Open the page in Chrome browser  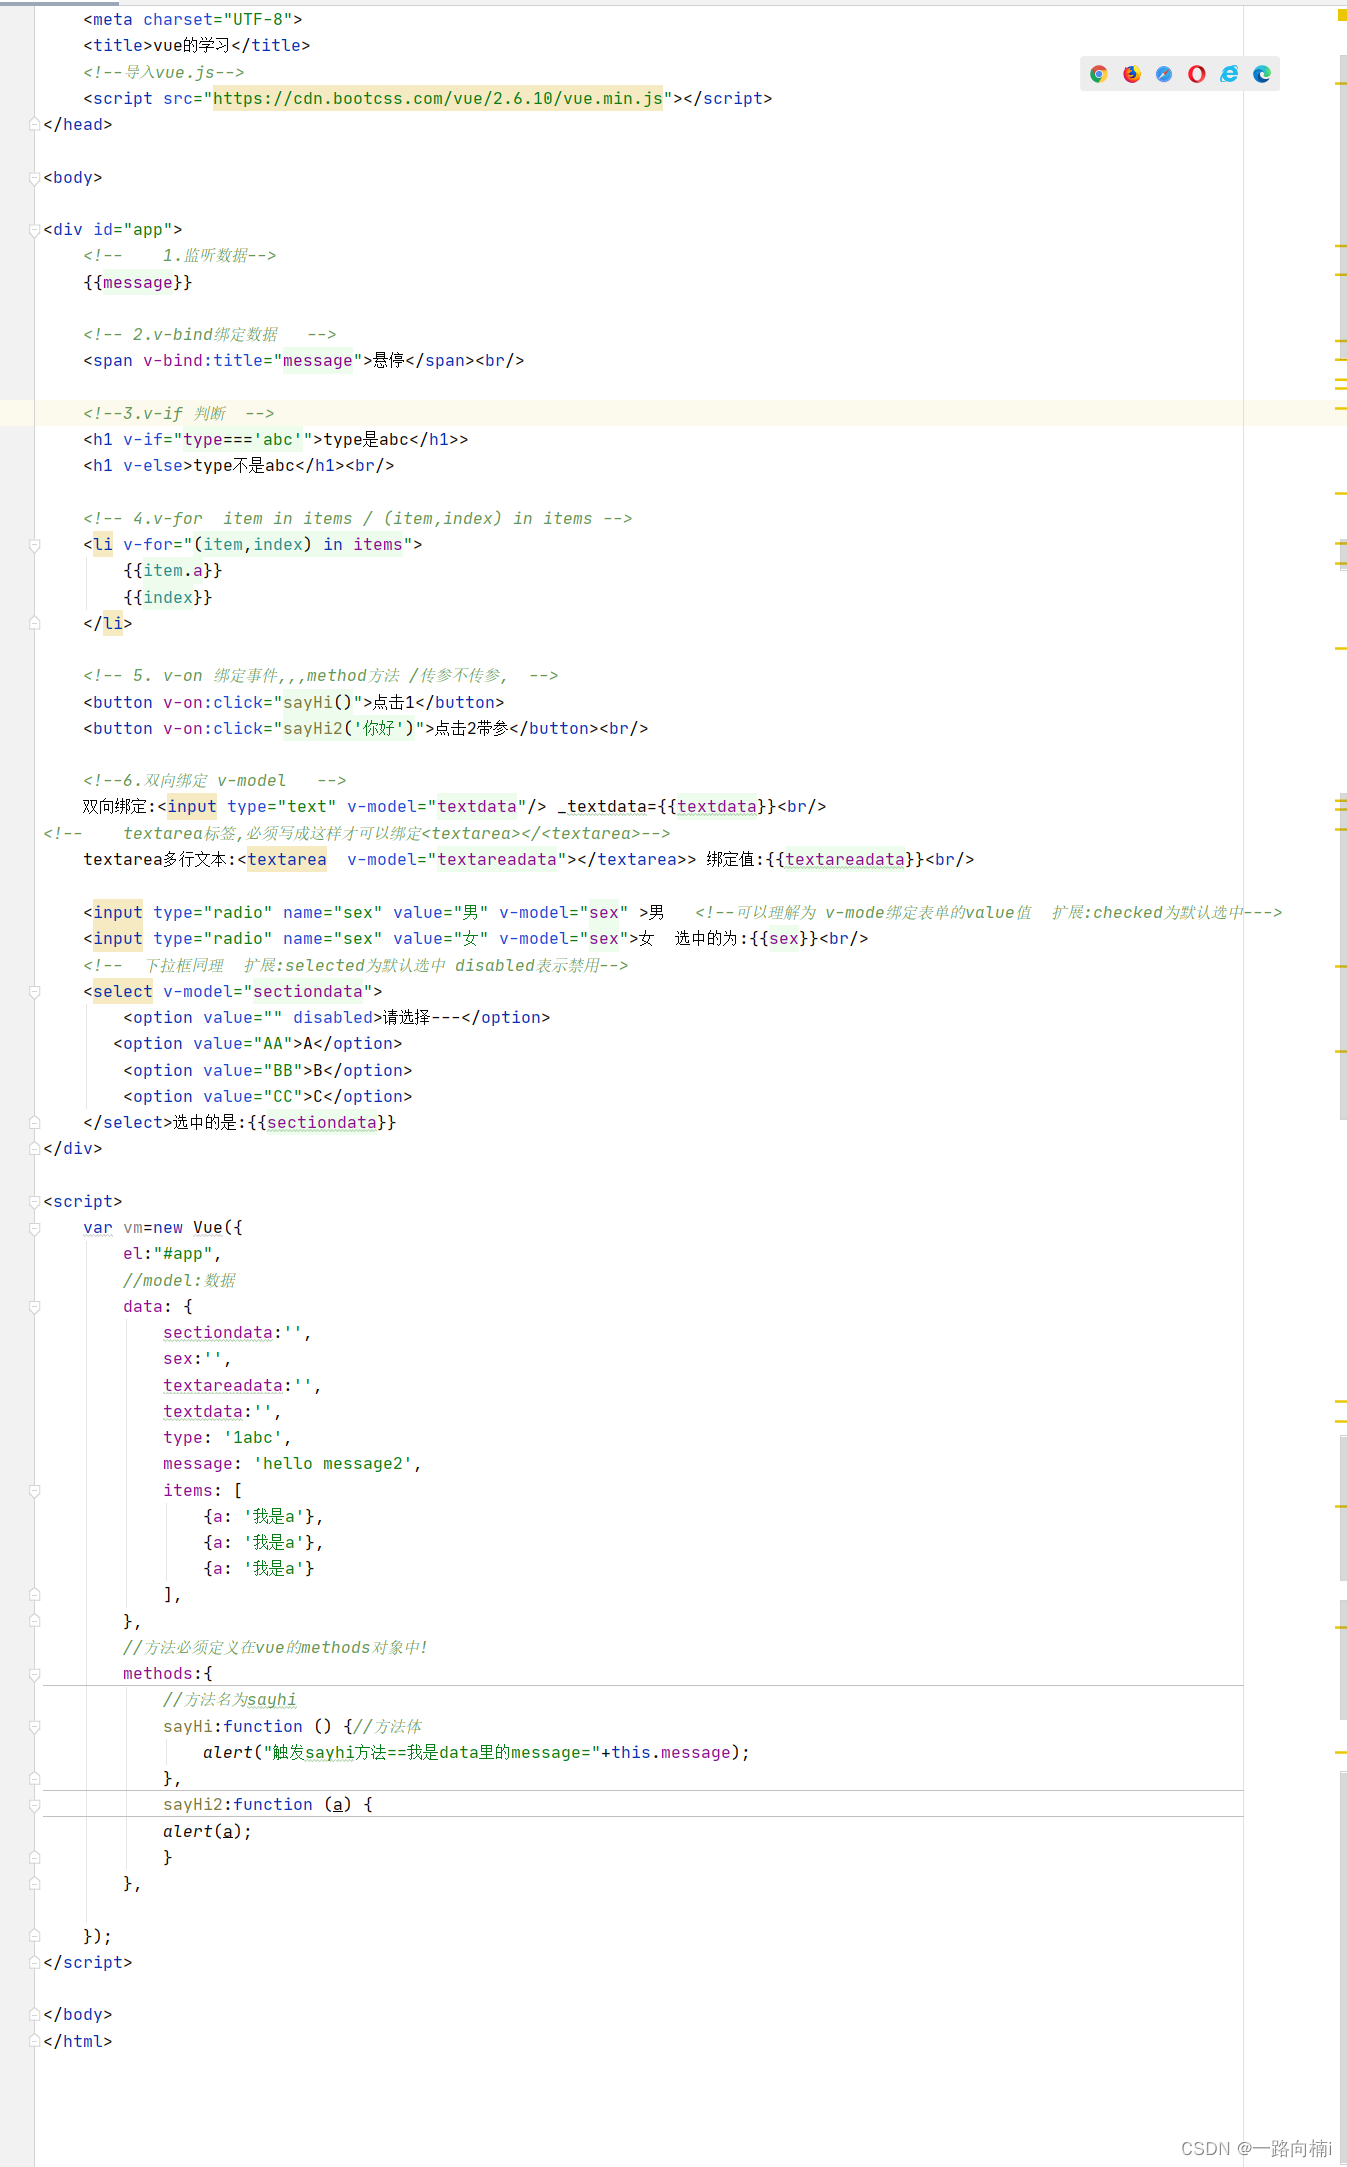1099,74
